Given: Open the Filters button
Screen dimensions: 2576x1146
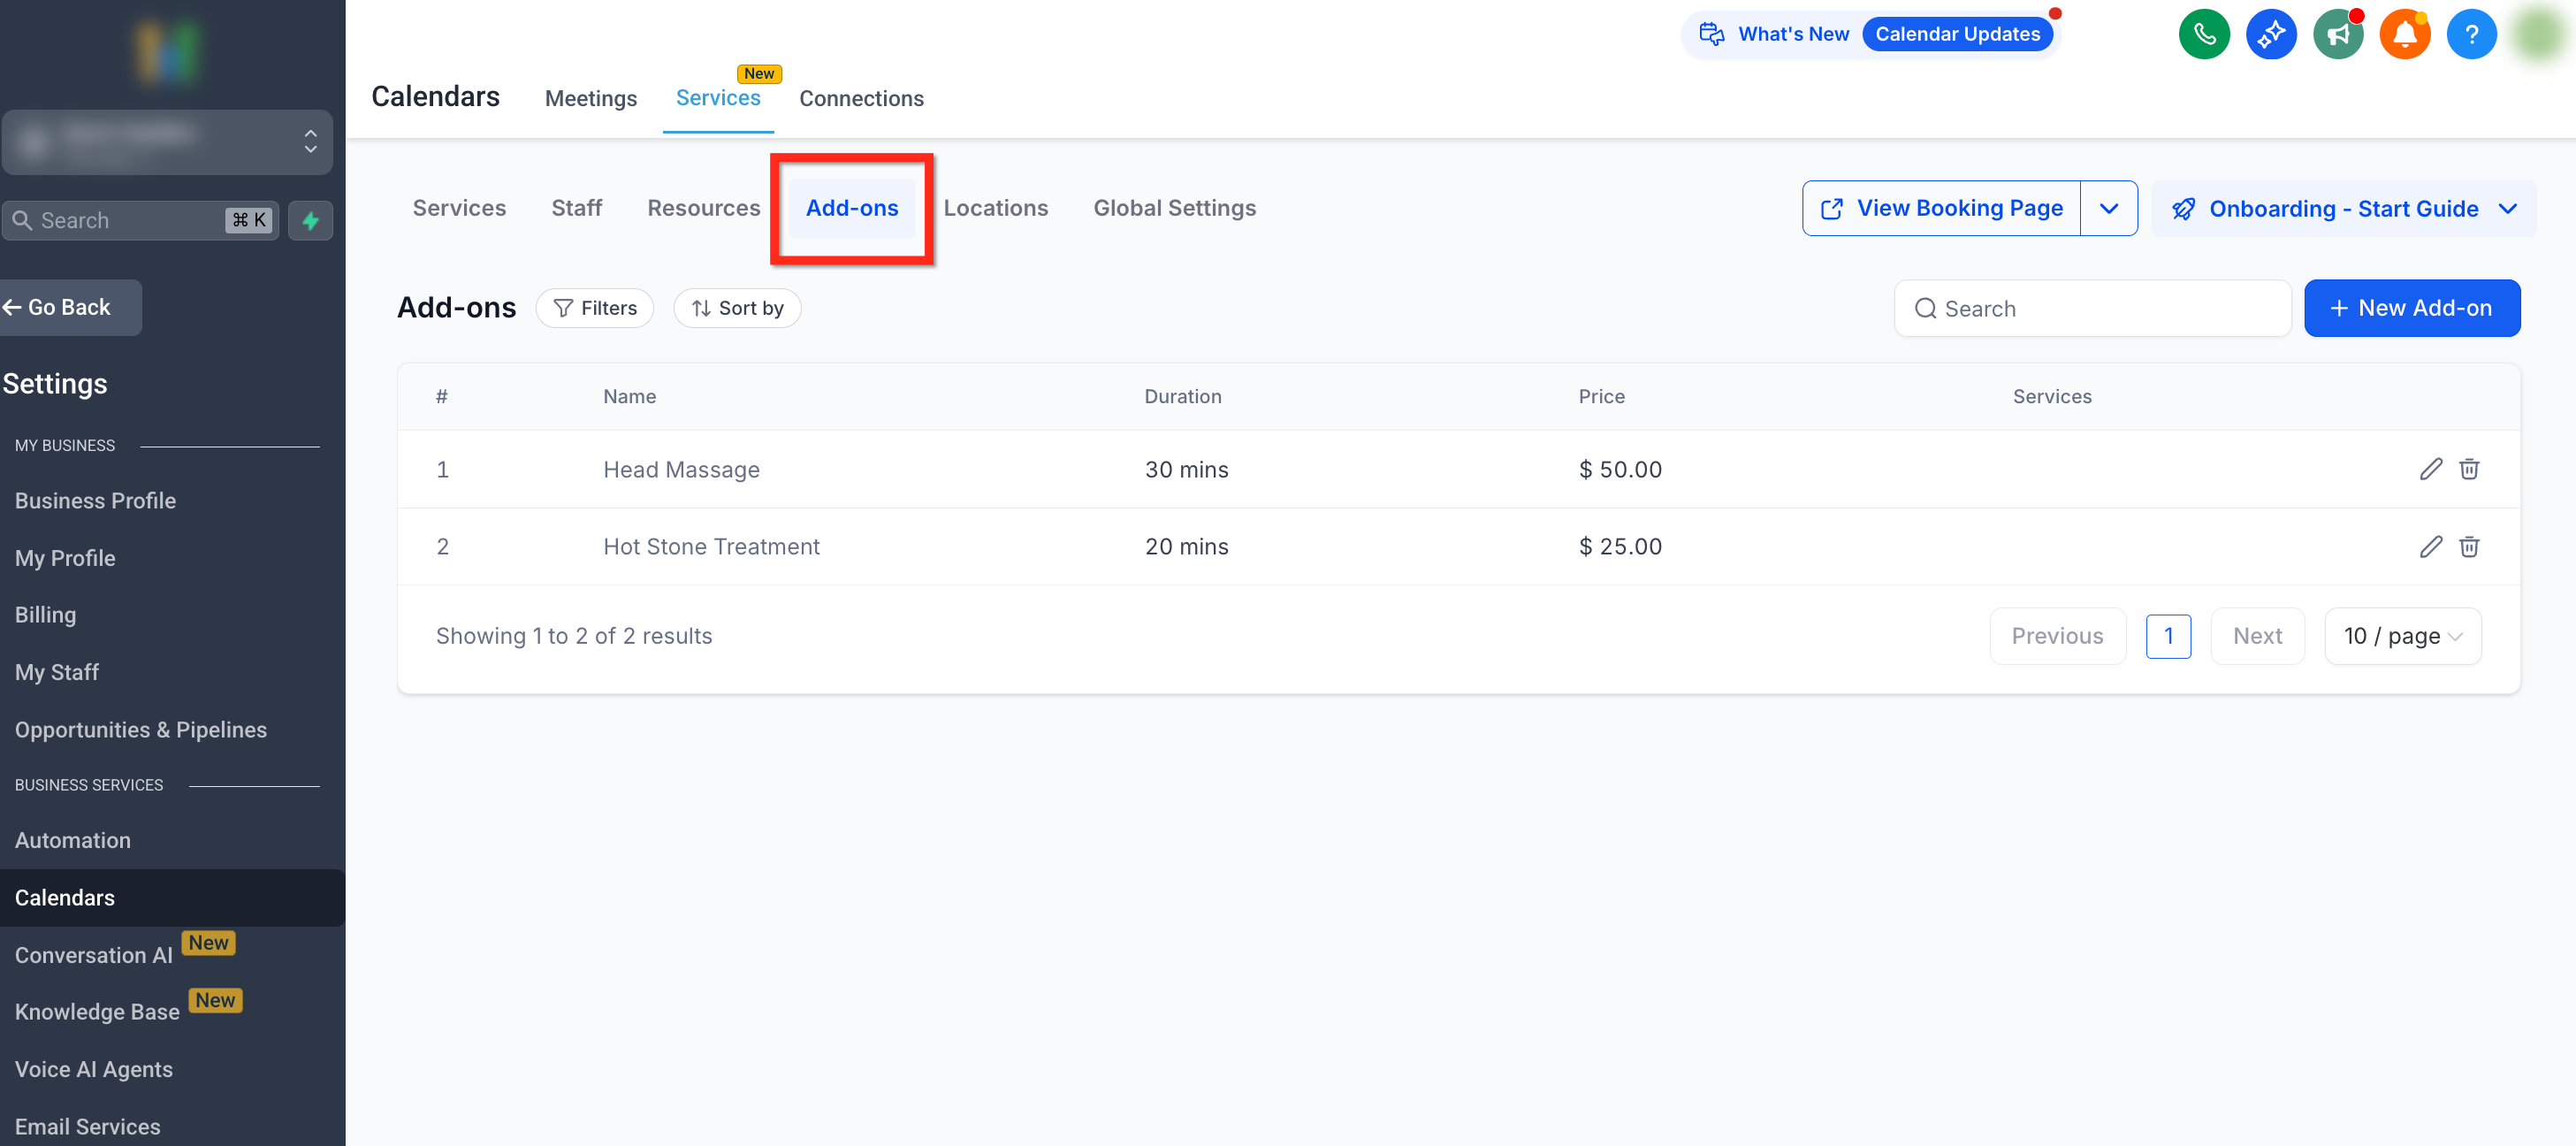Looking at the screenshot, I should 594,308.
